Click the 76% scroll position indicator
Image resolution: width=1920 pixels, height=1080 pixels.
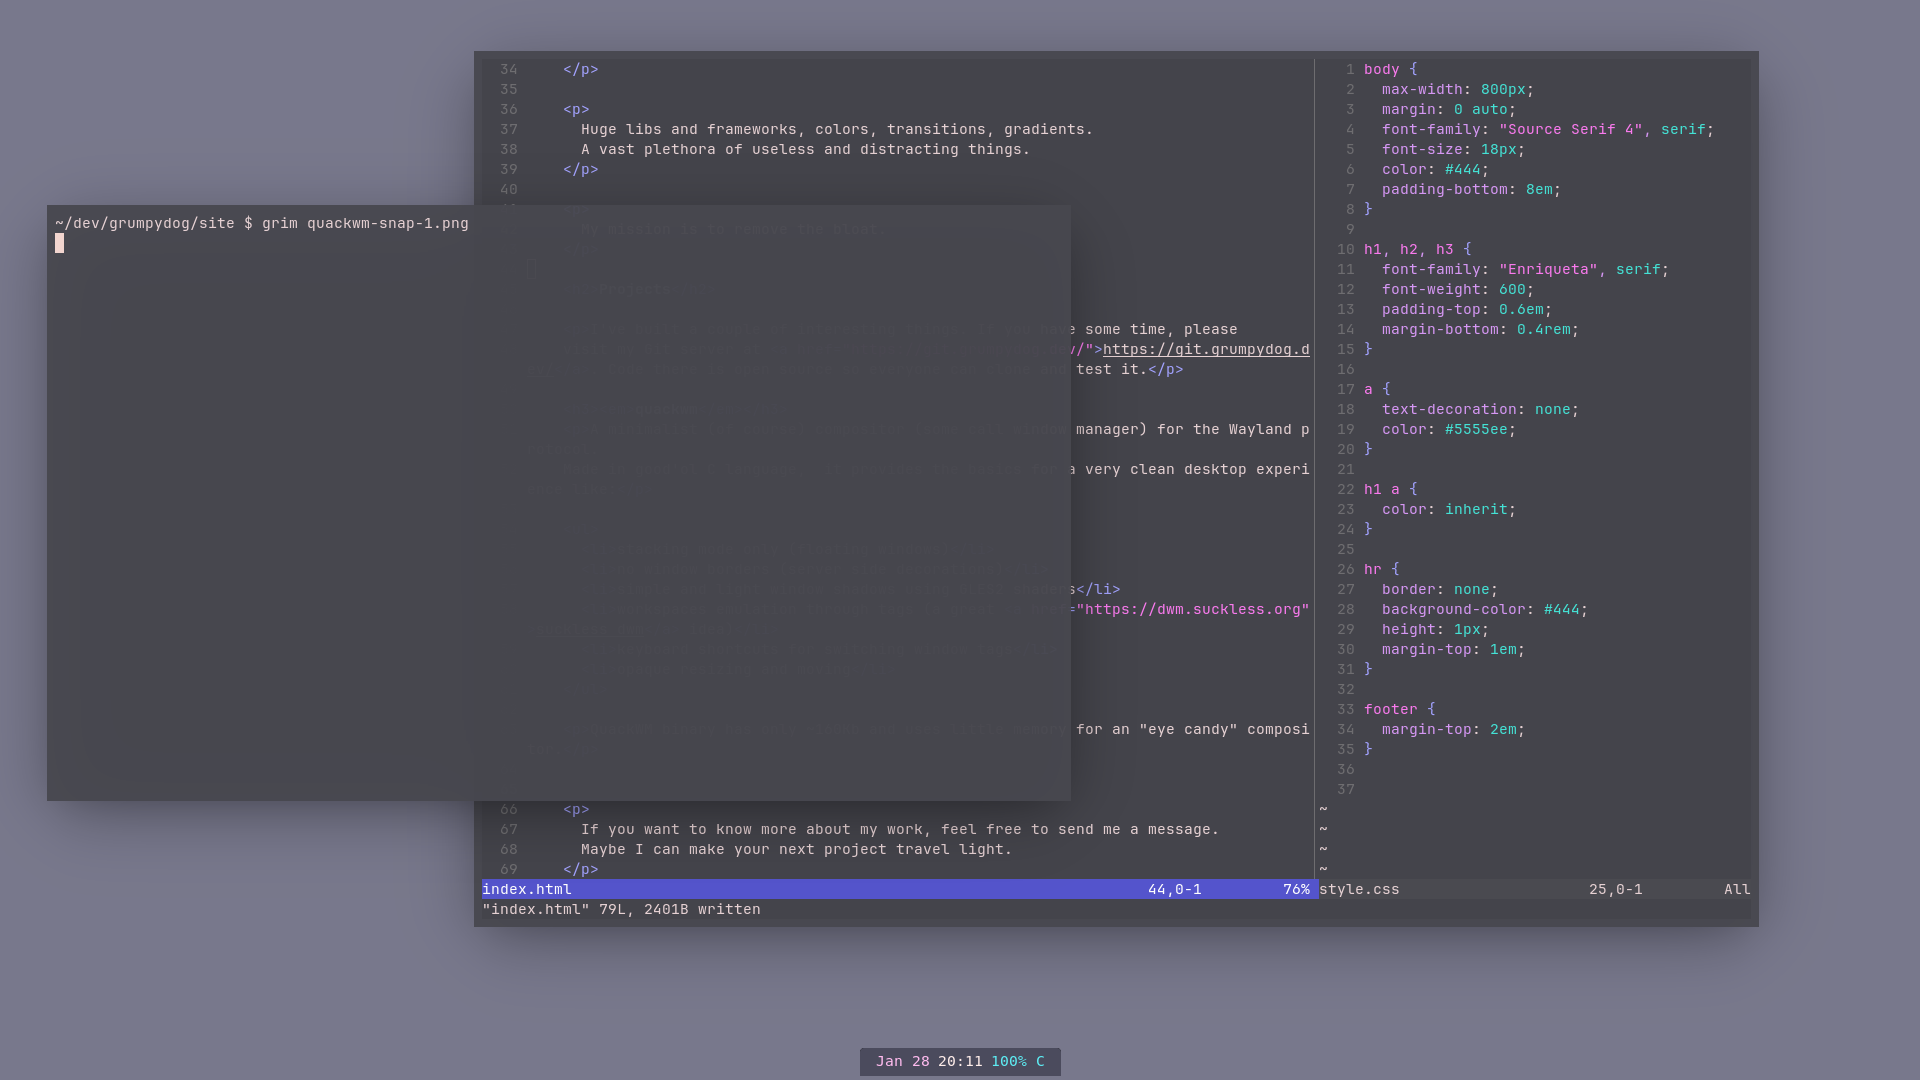coord(1296,889)
